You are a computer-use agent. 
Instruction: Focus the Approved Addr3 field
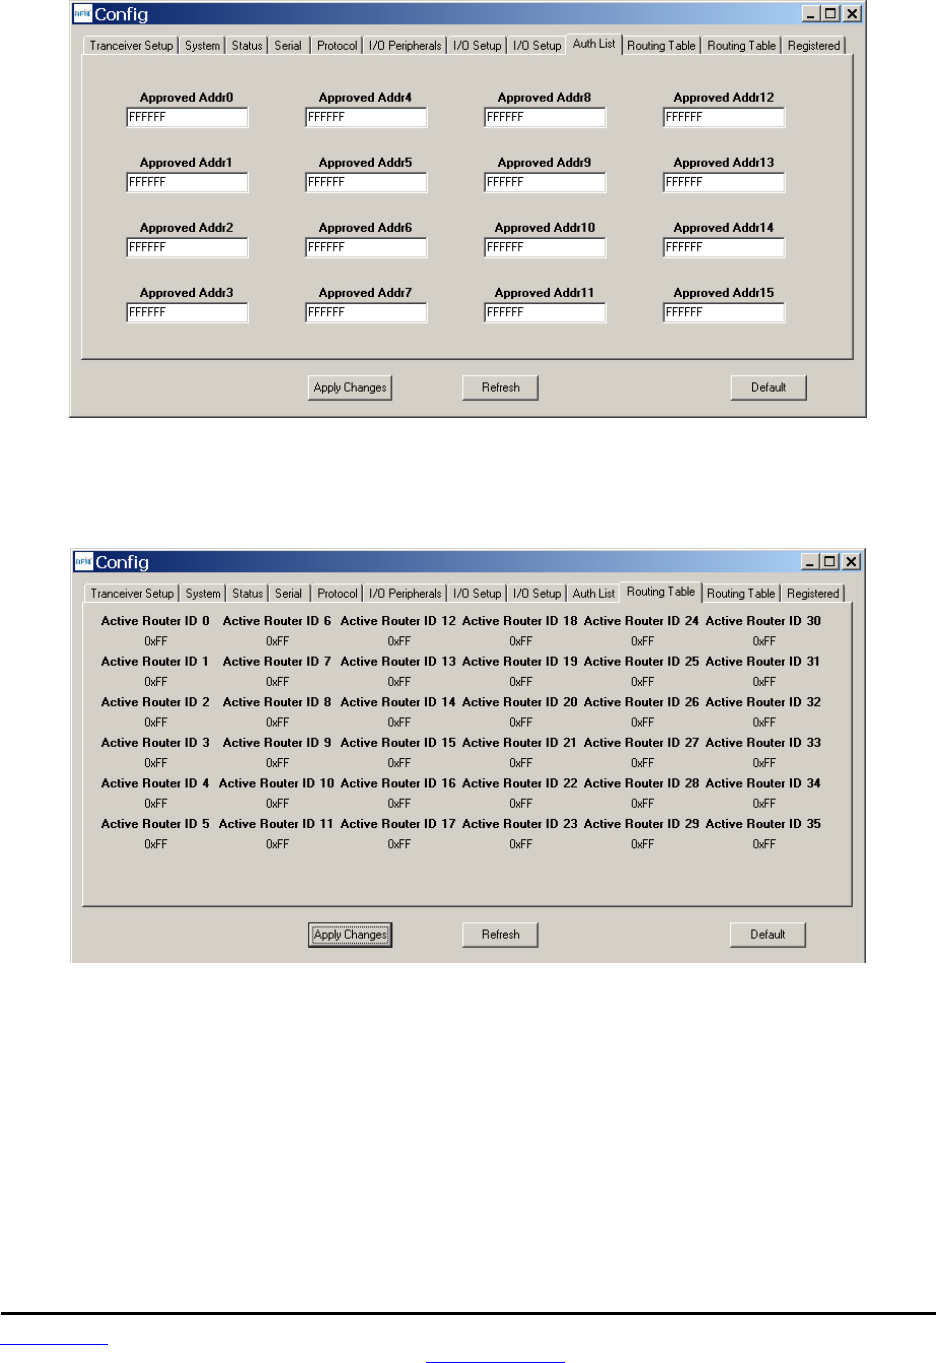point(187,313)
